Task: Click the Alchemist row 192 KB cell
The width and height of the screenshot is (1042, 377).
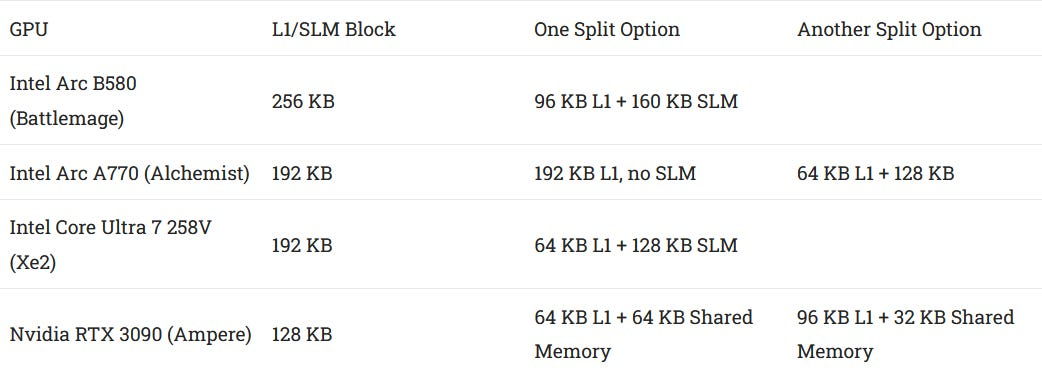Action: click(302, 174)
